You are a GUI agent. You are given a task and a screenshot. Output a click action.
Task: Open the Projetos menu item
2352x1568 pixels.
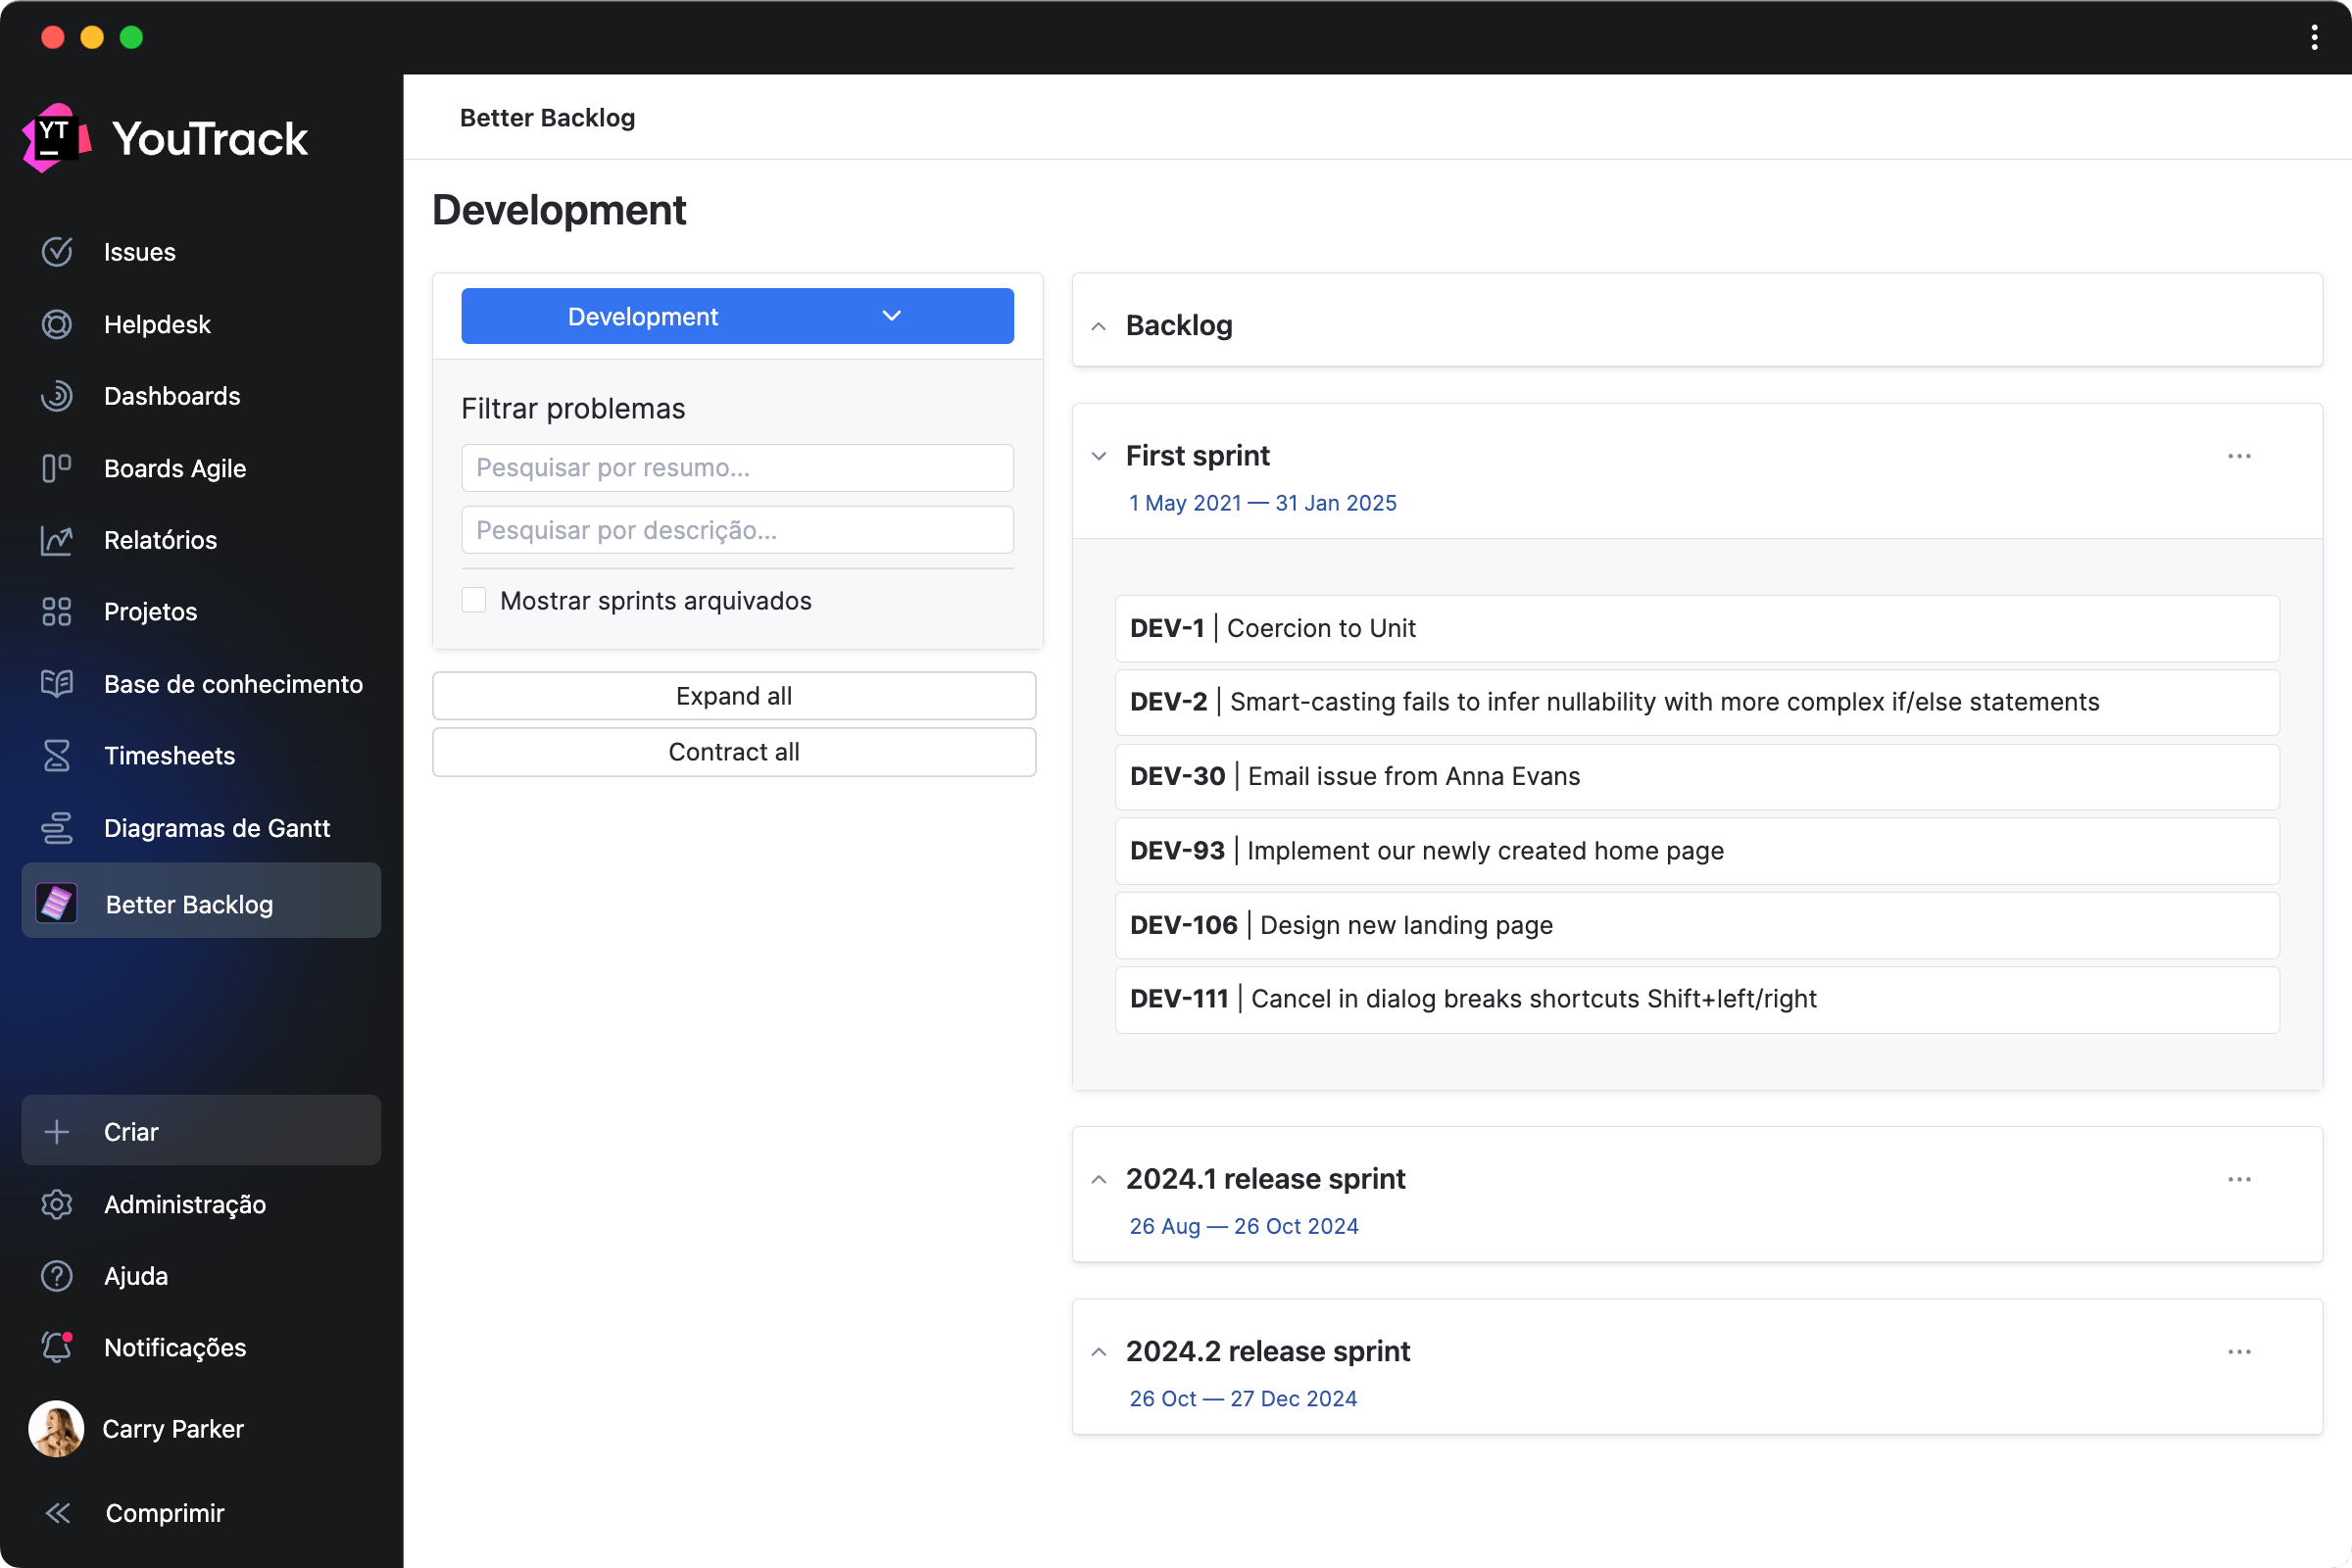pos(150,612)
